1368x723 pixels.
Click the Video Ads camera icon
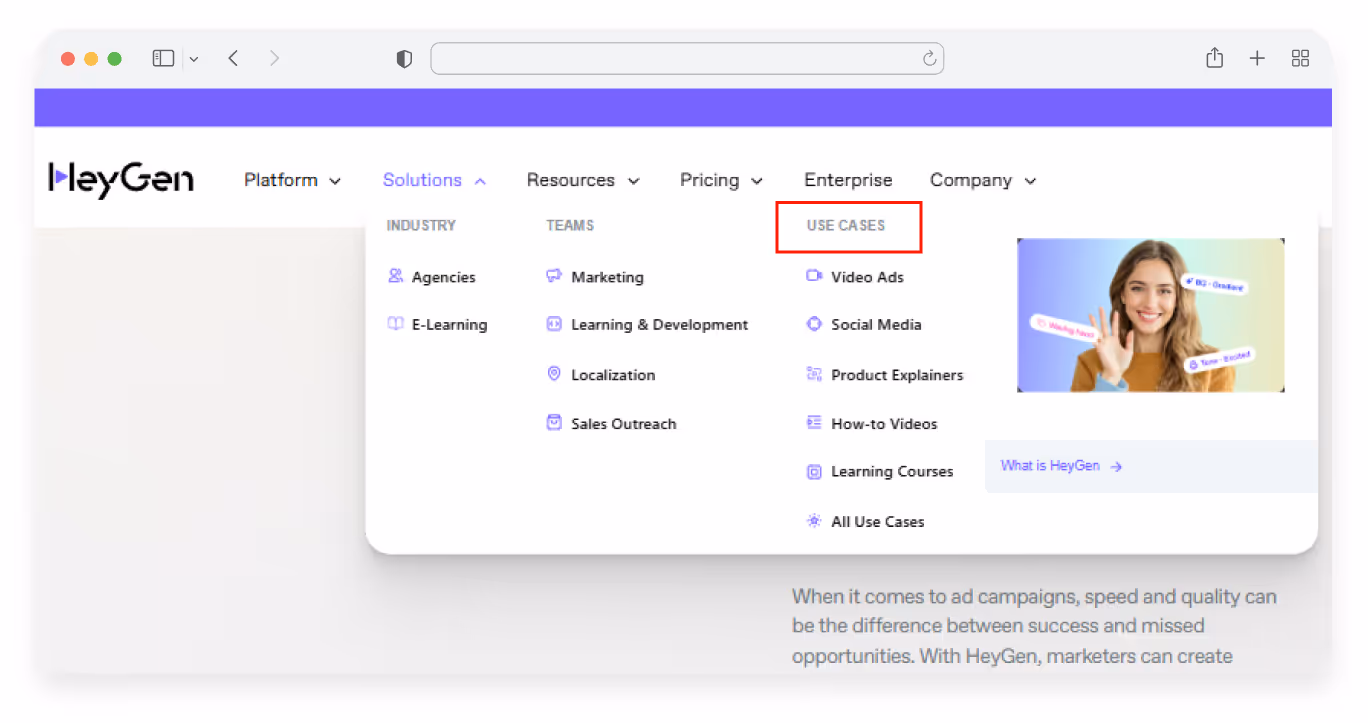pyautogui.click(x=814, y=276)
